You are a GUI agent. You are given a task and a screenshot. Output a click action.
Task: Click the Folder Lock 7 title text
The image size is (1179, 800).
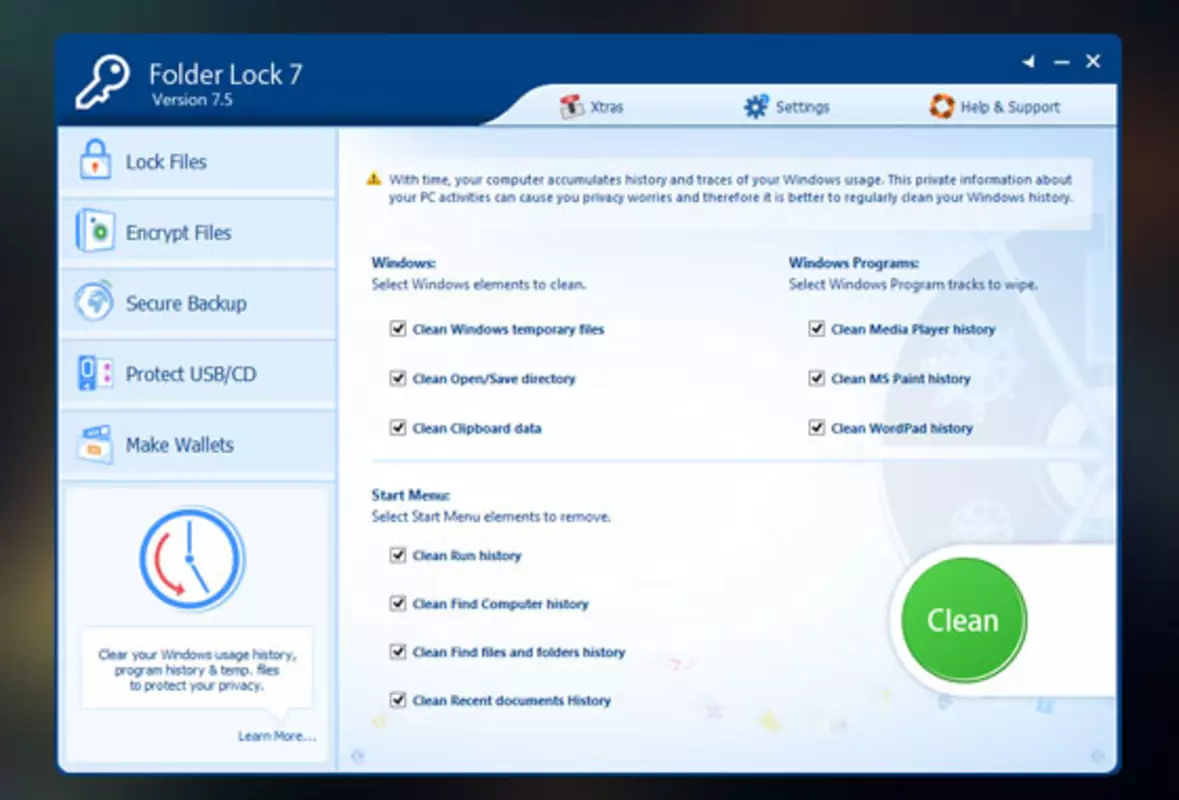(226, 74)
